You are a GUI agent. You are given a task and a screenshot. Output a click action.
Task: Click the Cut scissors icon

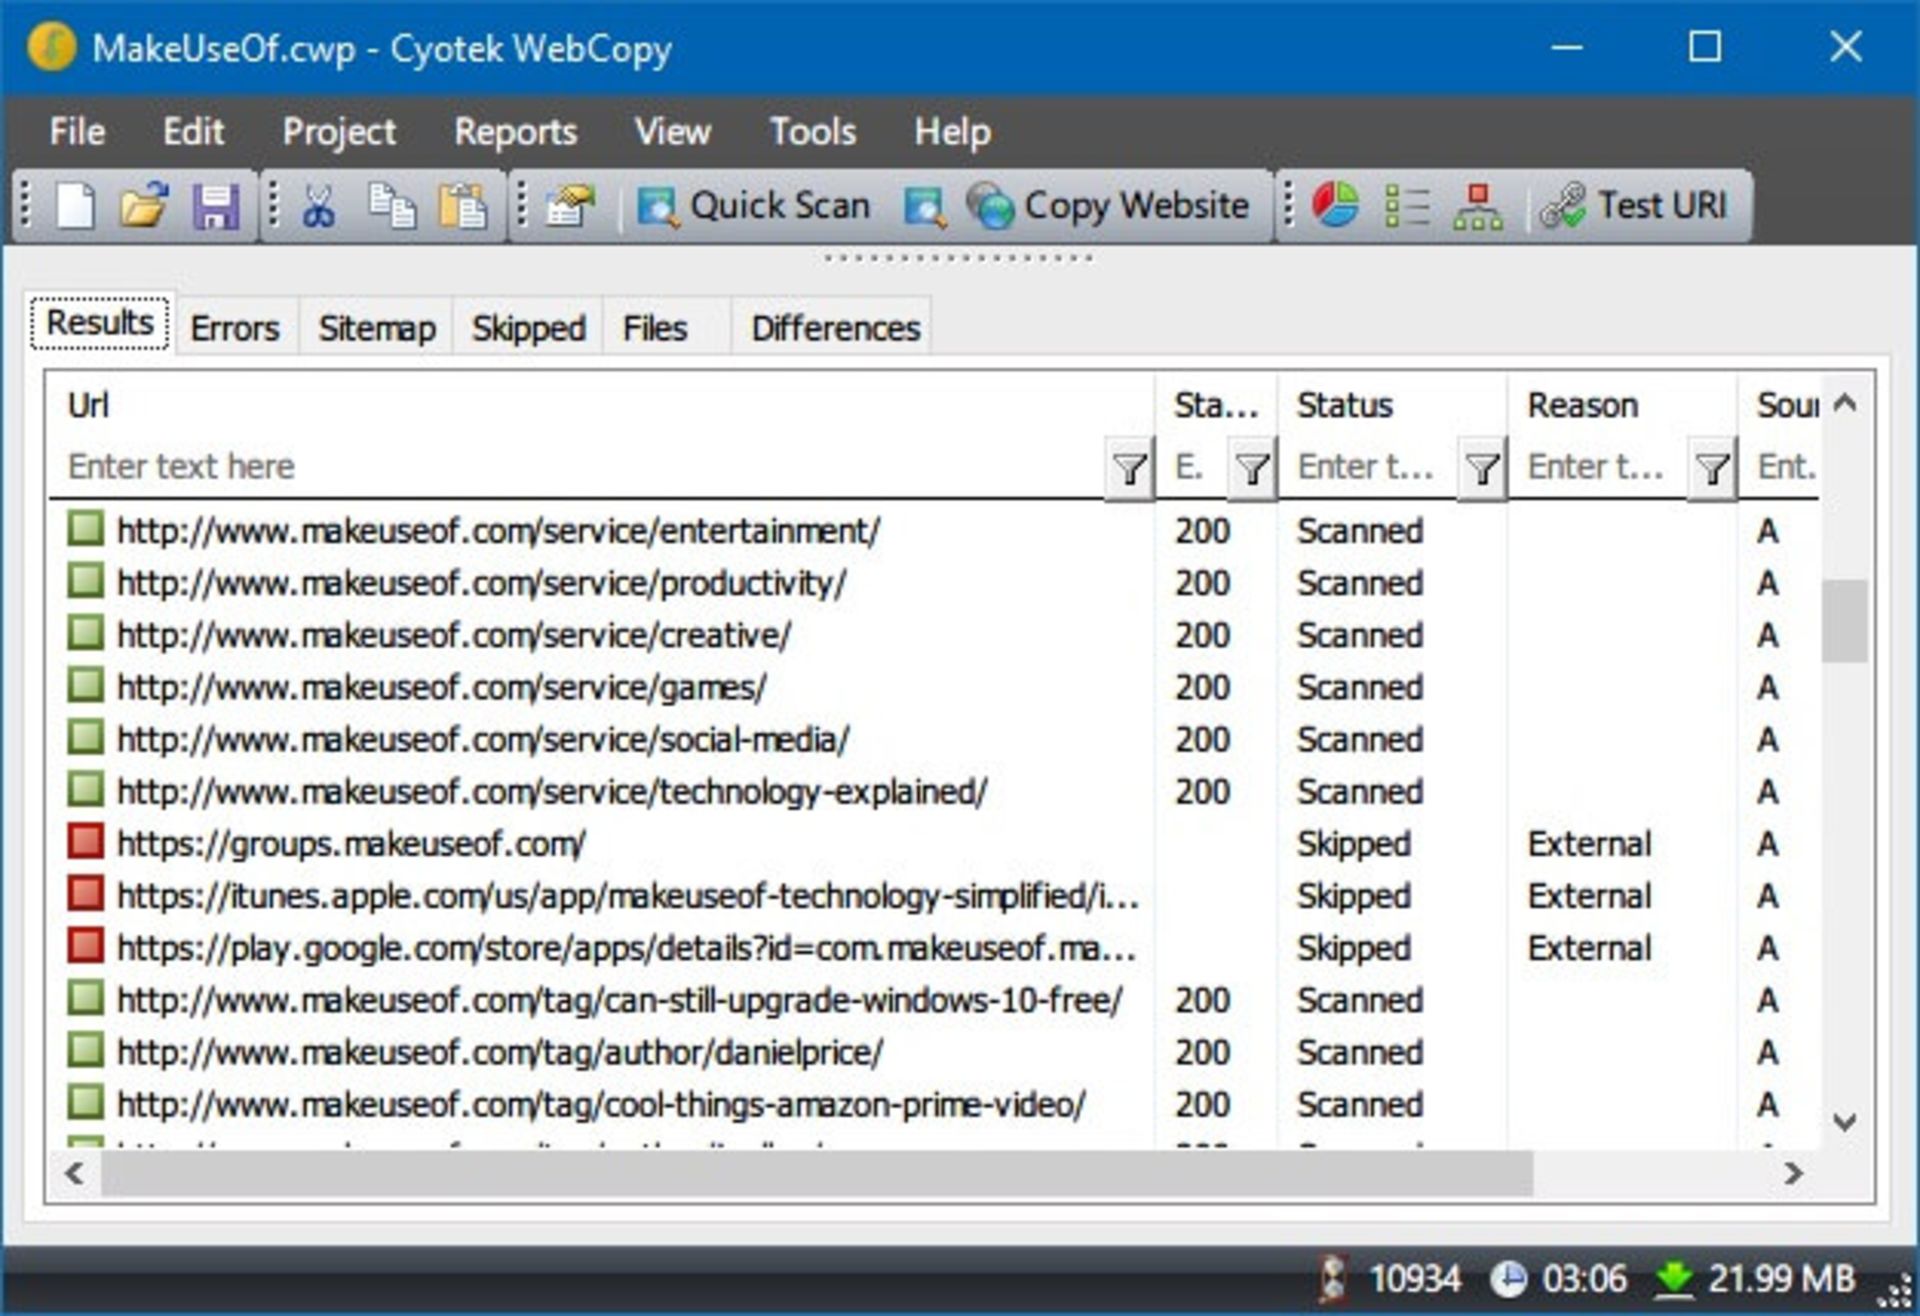[x=319, y=206]
